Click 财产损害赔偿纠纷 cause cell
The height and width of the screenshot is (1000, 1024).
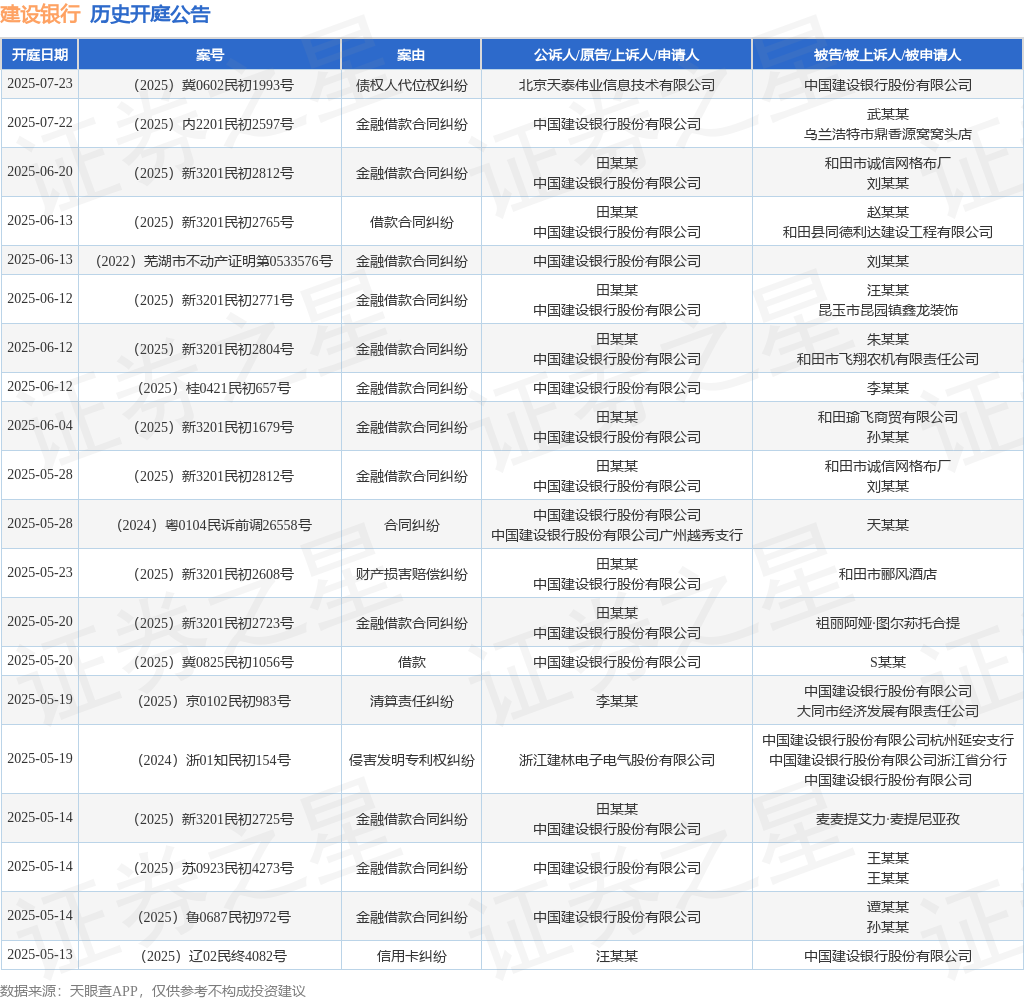411,574
